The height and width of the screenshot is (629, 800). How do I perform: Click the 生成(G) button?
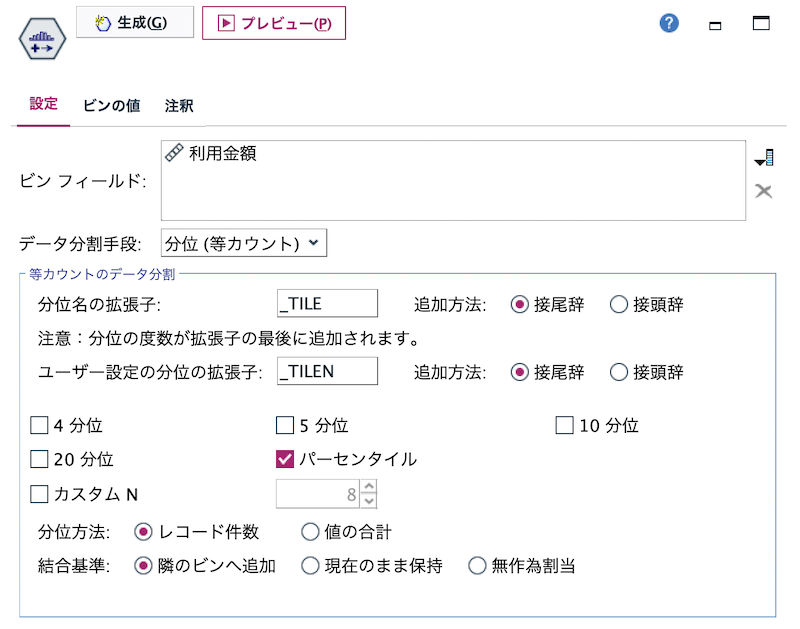(x=134, y=22)
